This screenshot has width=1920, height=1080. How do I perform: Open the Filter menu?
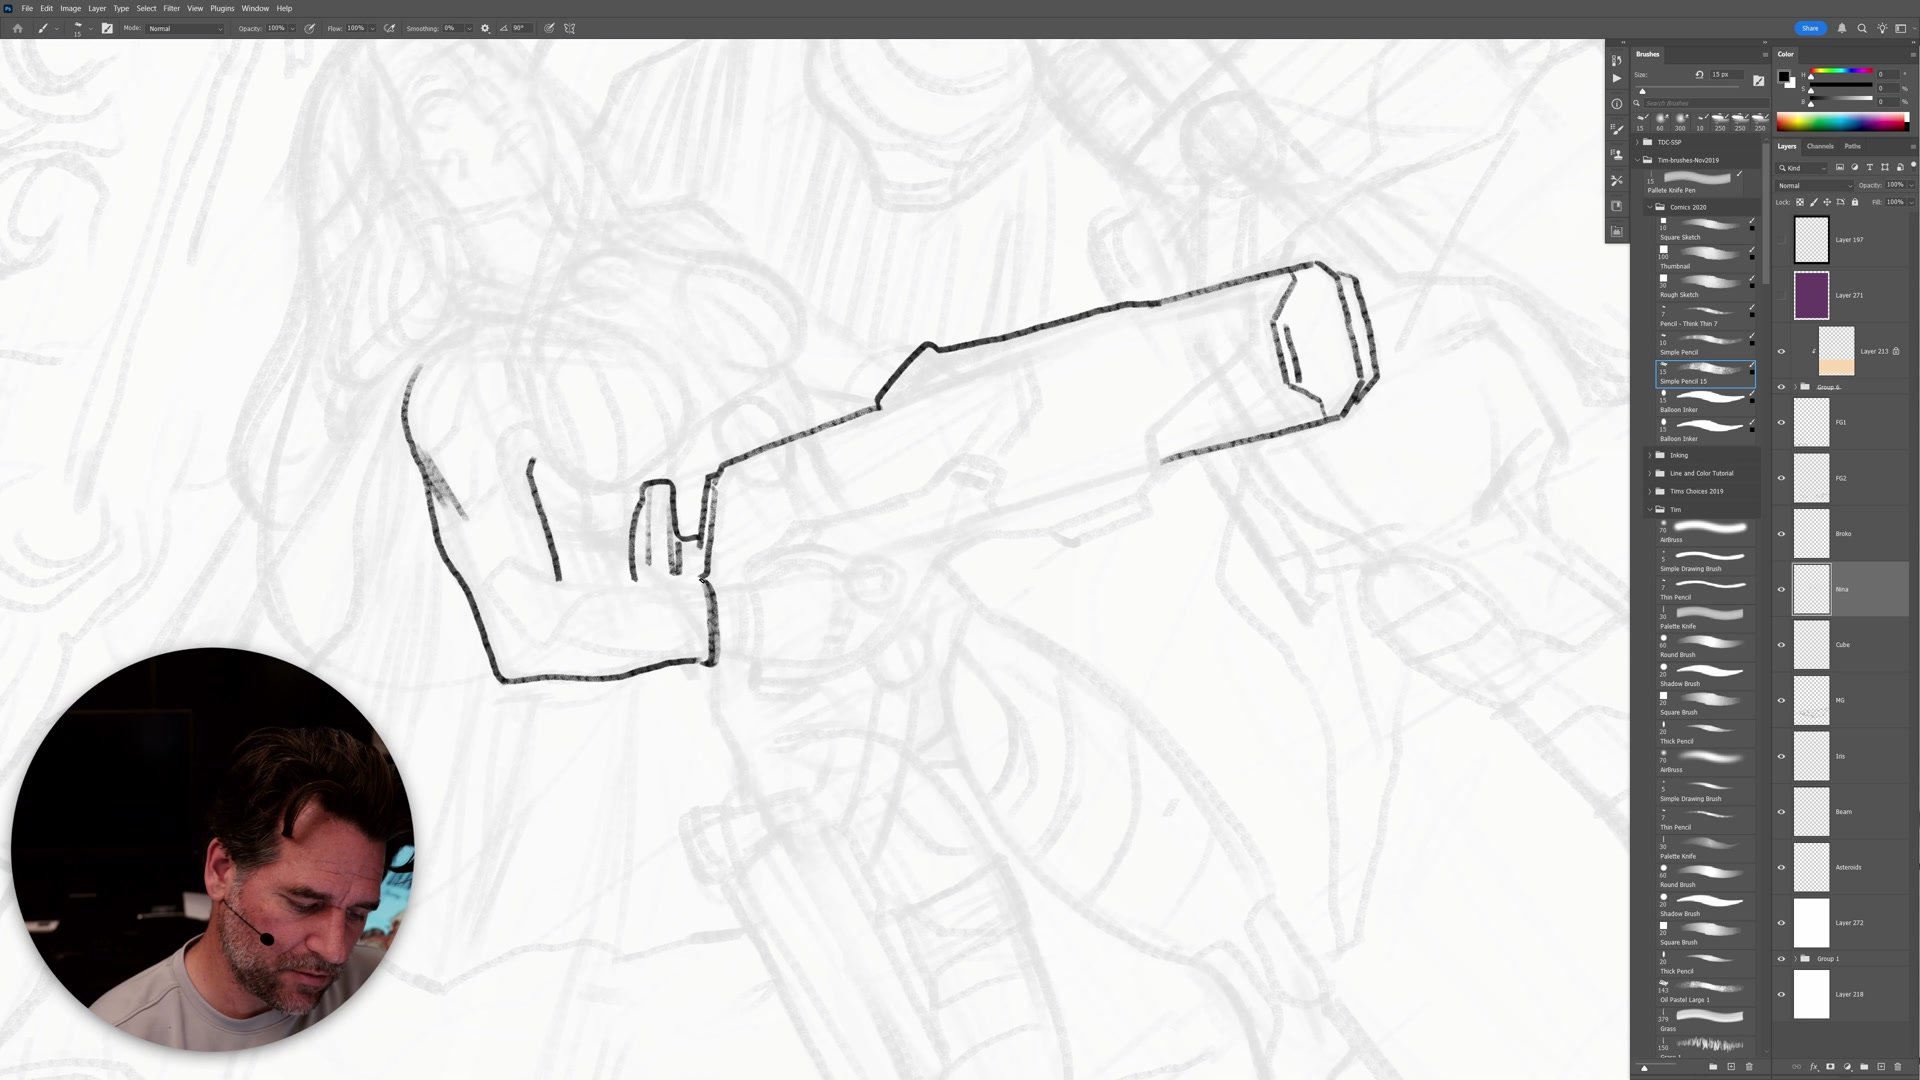click(x=171, y=8)
